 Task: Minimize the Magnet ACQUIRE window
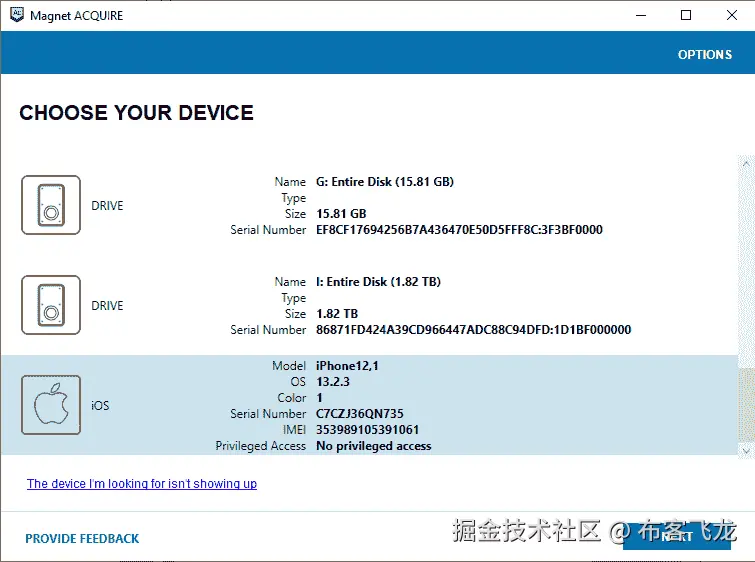coord(641,15)
